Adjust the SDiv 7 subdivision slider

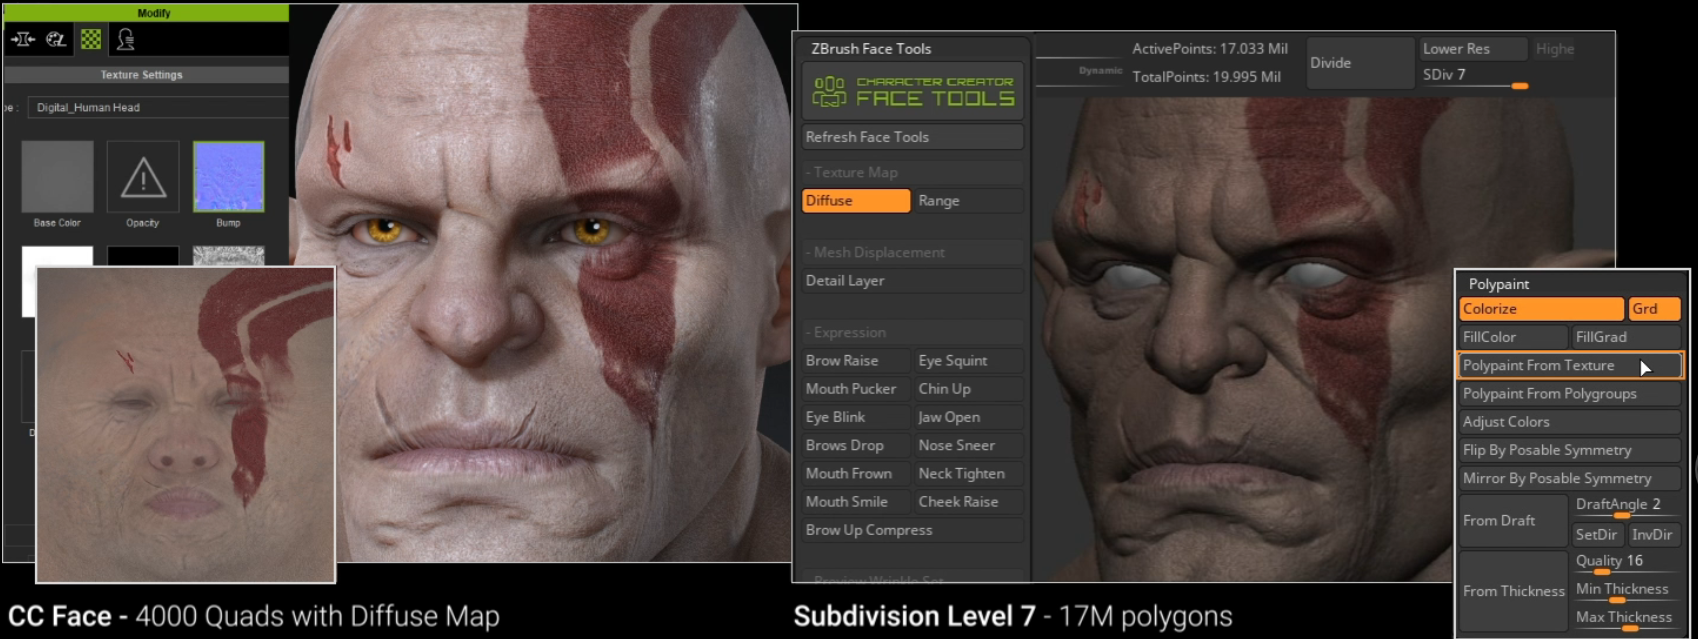pyautogui.click(x=1474, y=76)
